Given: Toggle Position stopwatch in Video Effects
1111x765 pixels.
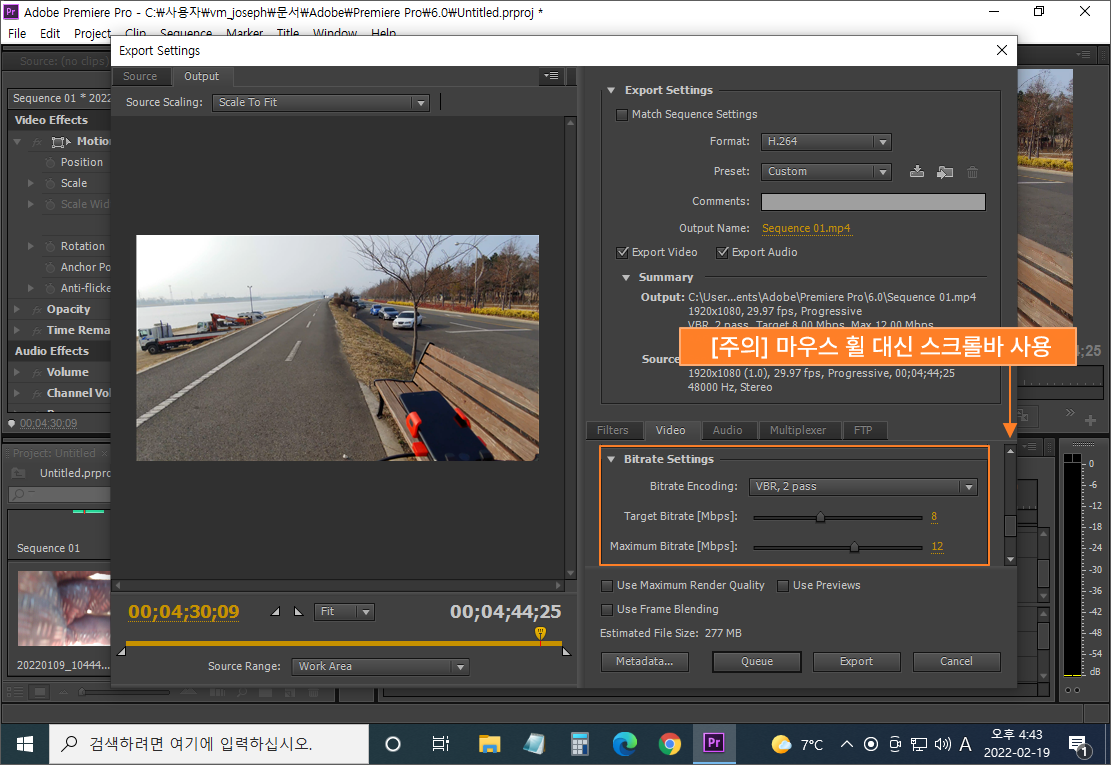Looking at the screenshot, I should tap(50, 162).
